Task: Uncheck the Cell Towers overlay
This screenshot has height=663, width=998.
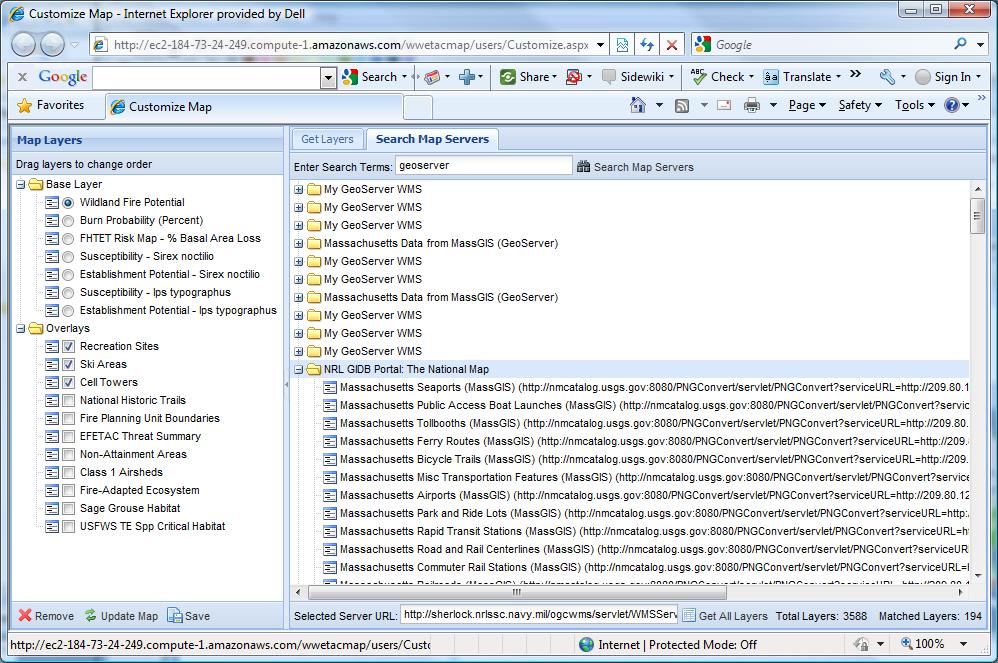Action: [x=69, y=382]
